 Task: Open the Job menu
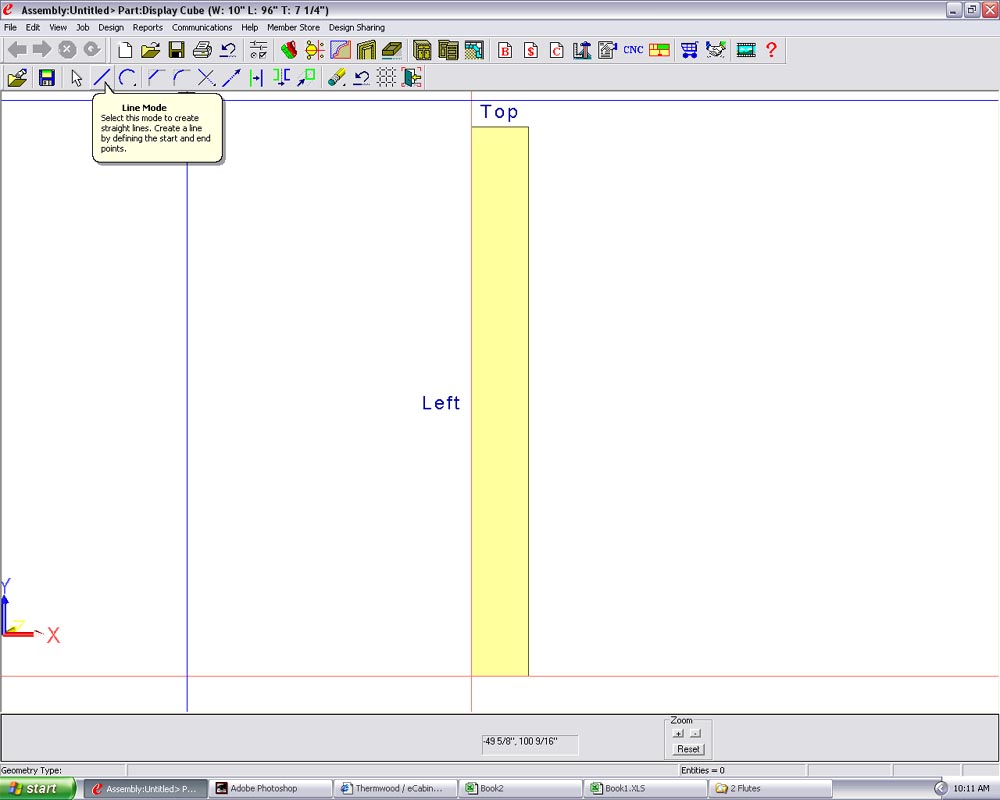point(83,27)
